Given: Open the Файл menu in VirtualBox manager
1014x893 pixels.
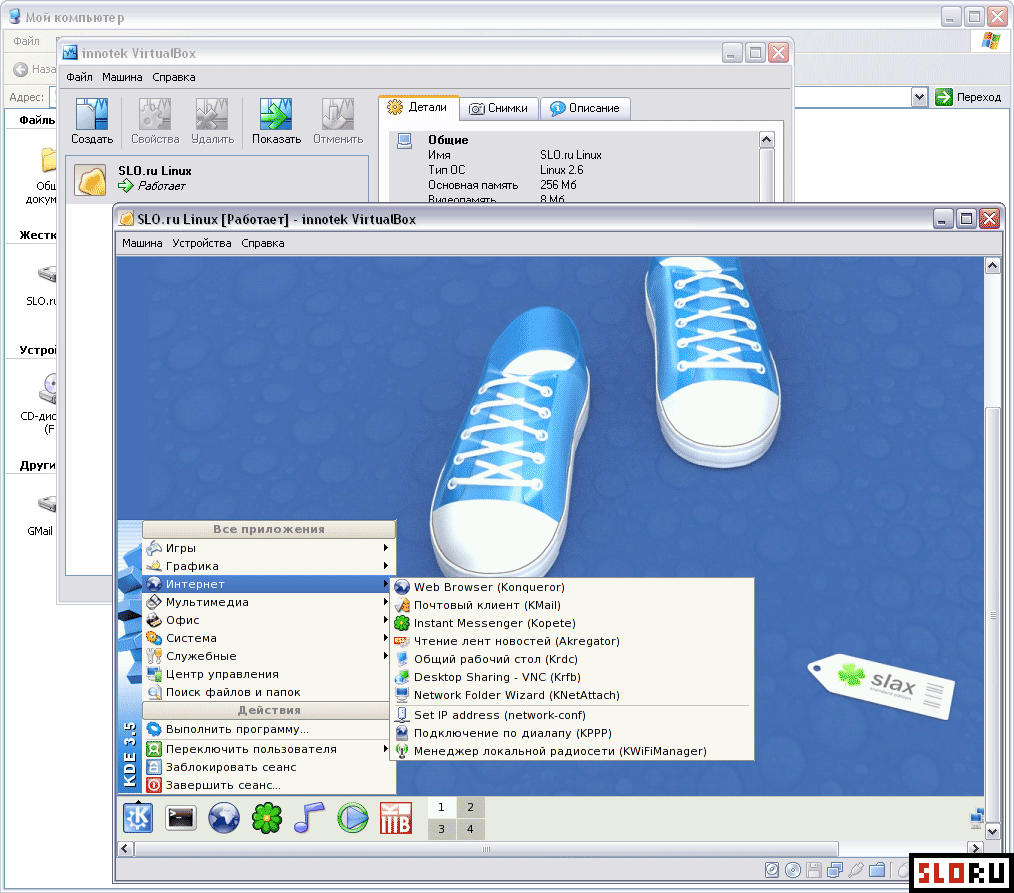Looking at the screenshot, I should click(79, 77).
